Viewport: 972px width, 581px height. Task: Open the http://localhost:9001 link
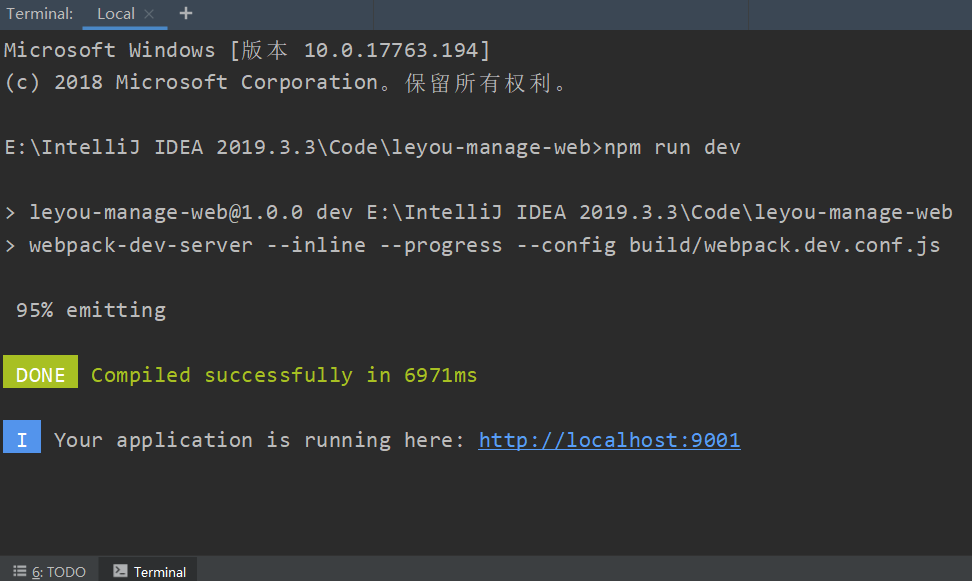(x=609, y=440)
